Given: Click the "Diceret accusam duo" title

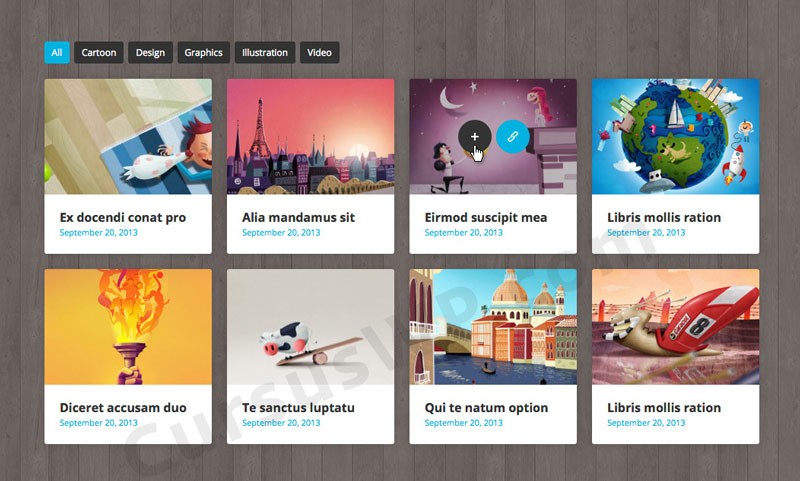Looking at the screenshot, I should click(x=123, y=407).
